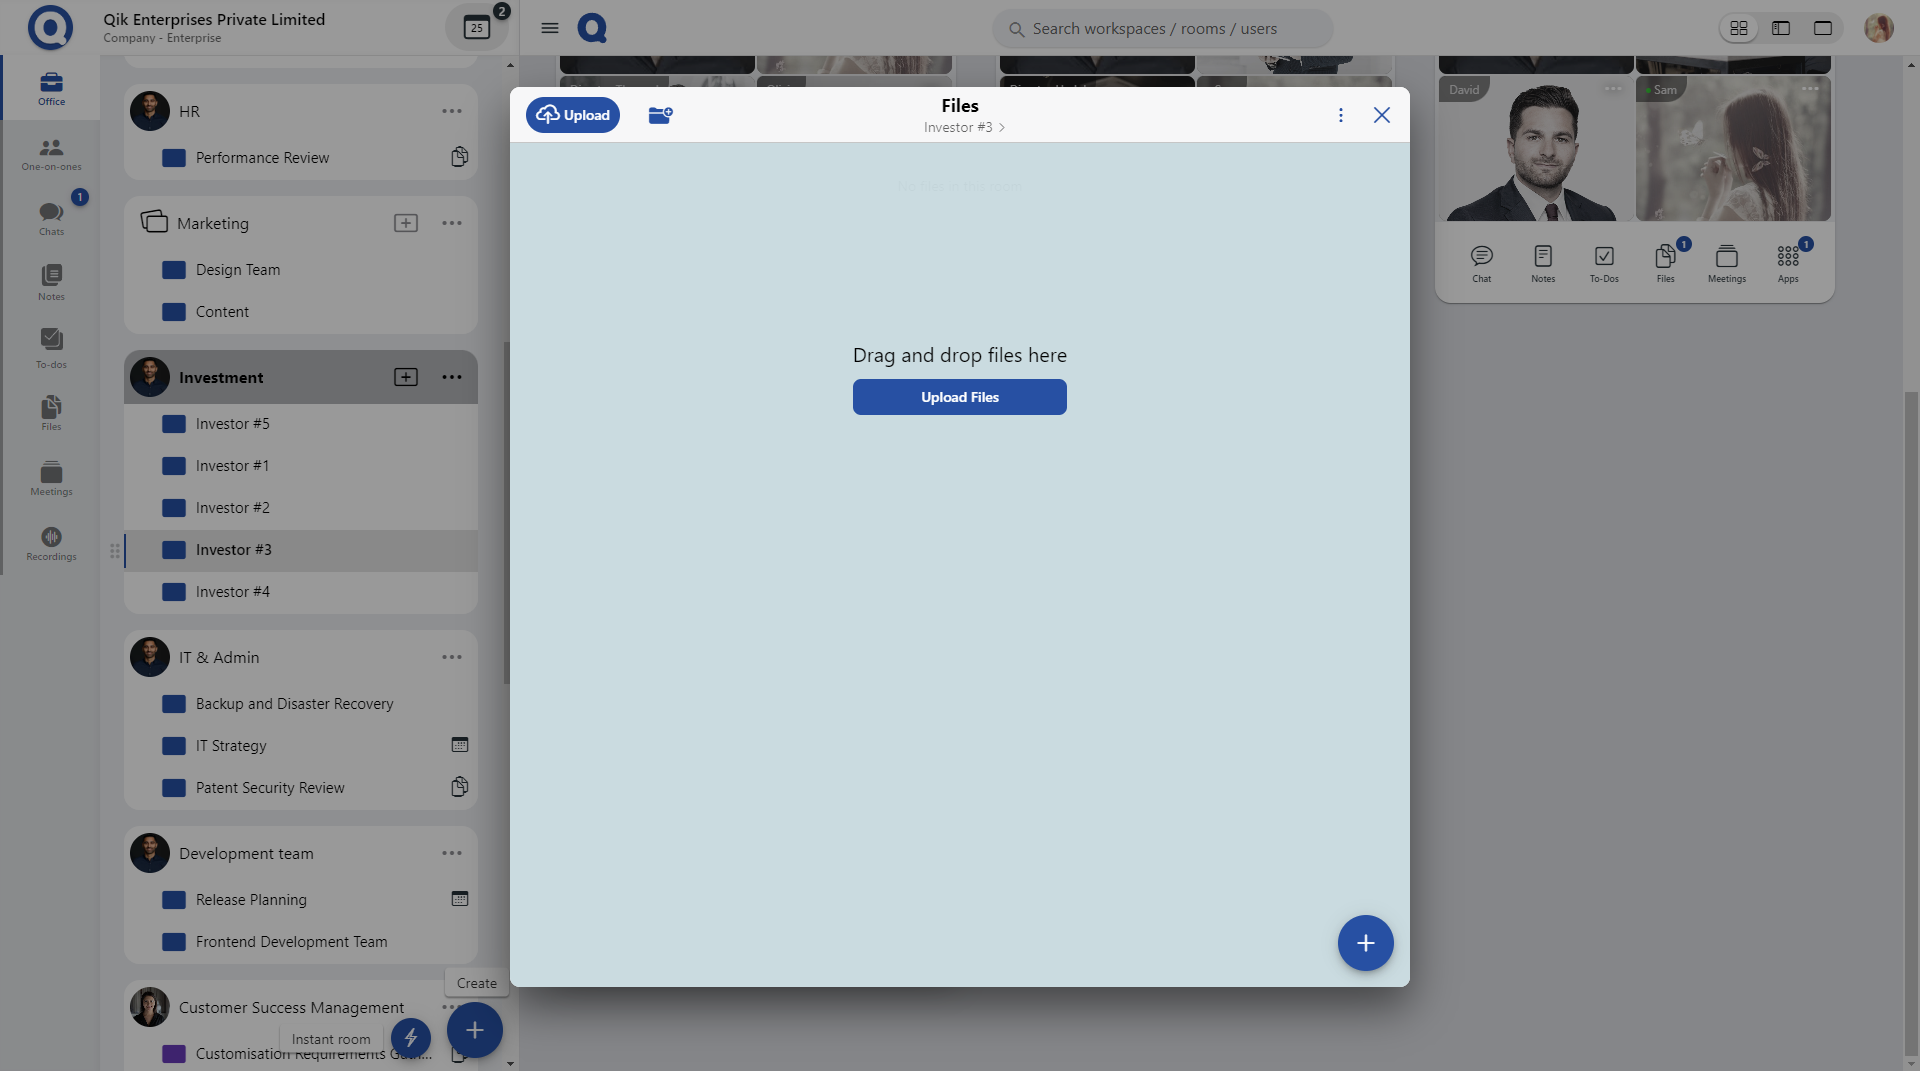
Task: Click the Instant room lightning icon
Action: (410, 1038)
